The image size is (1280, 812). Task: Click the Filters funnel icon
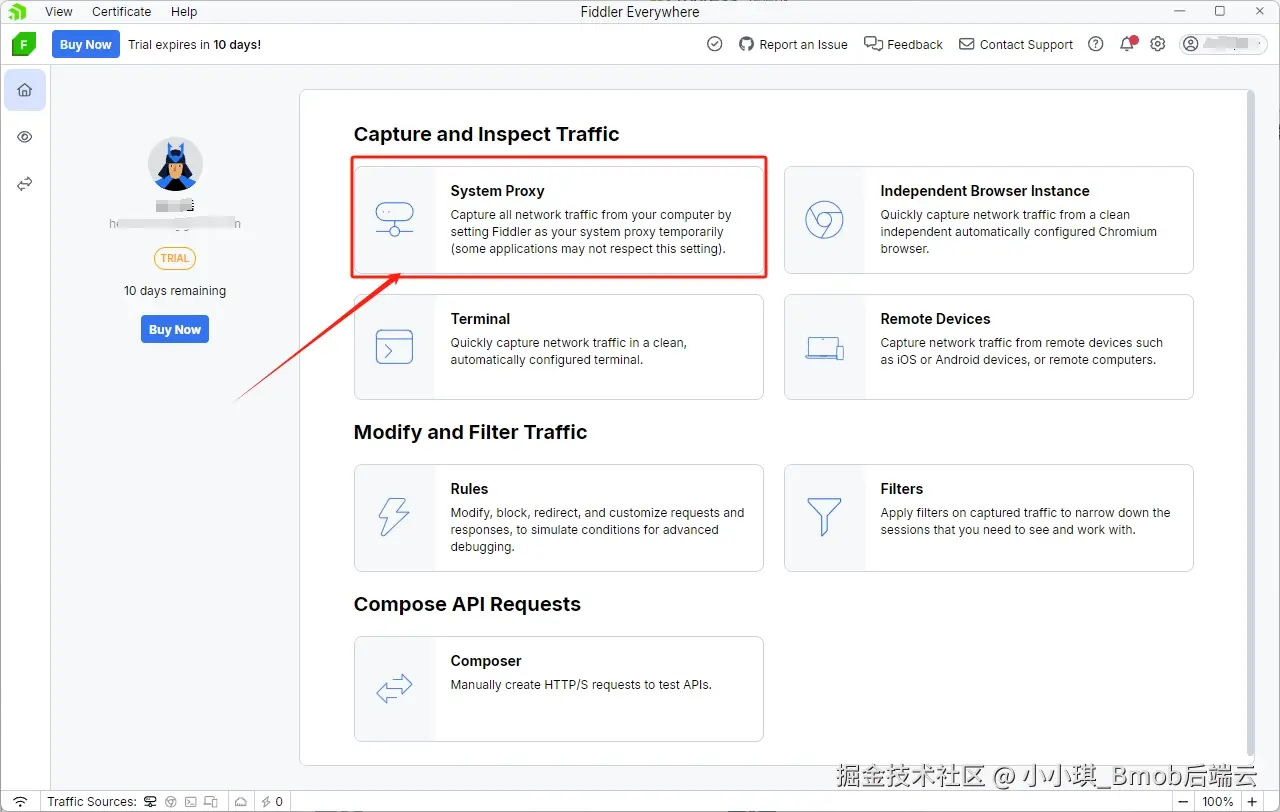pyautogui.click(x=824, y=518)
